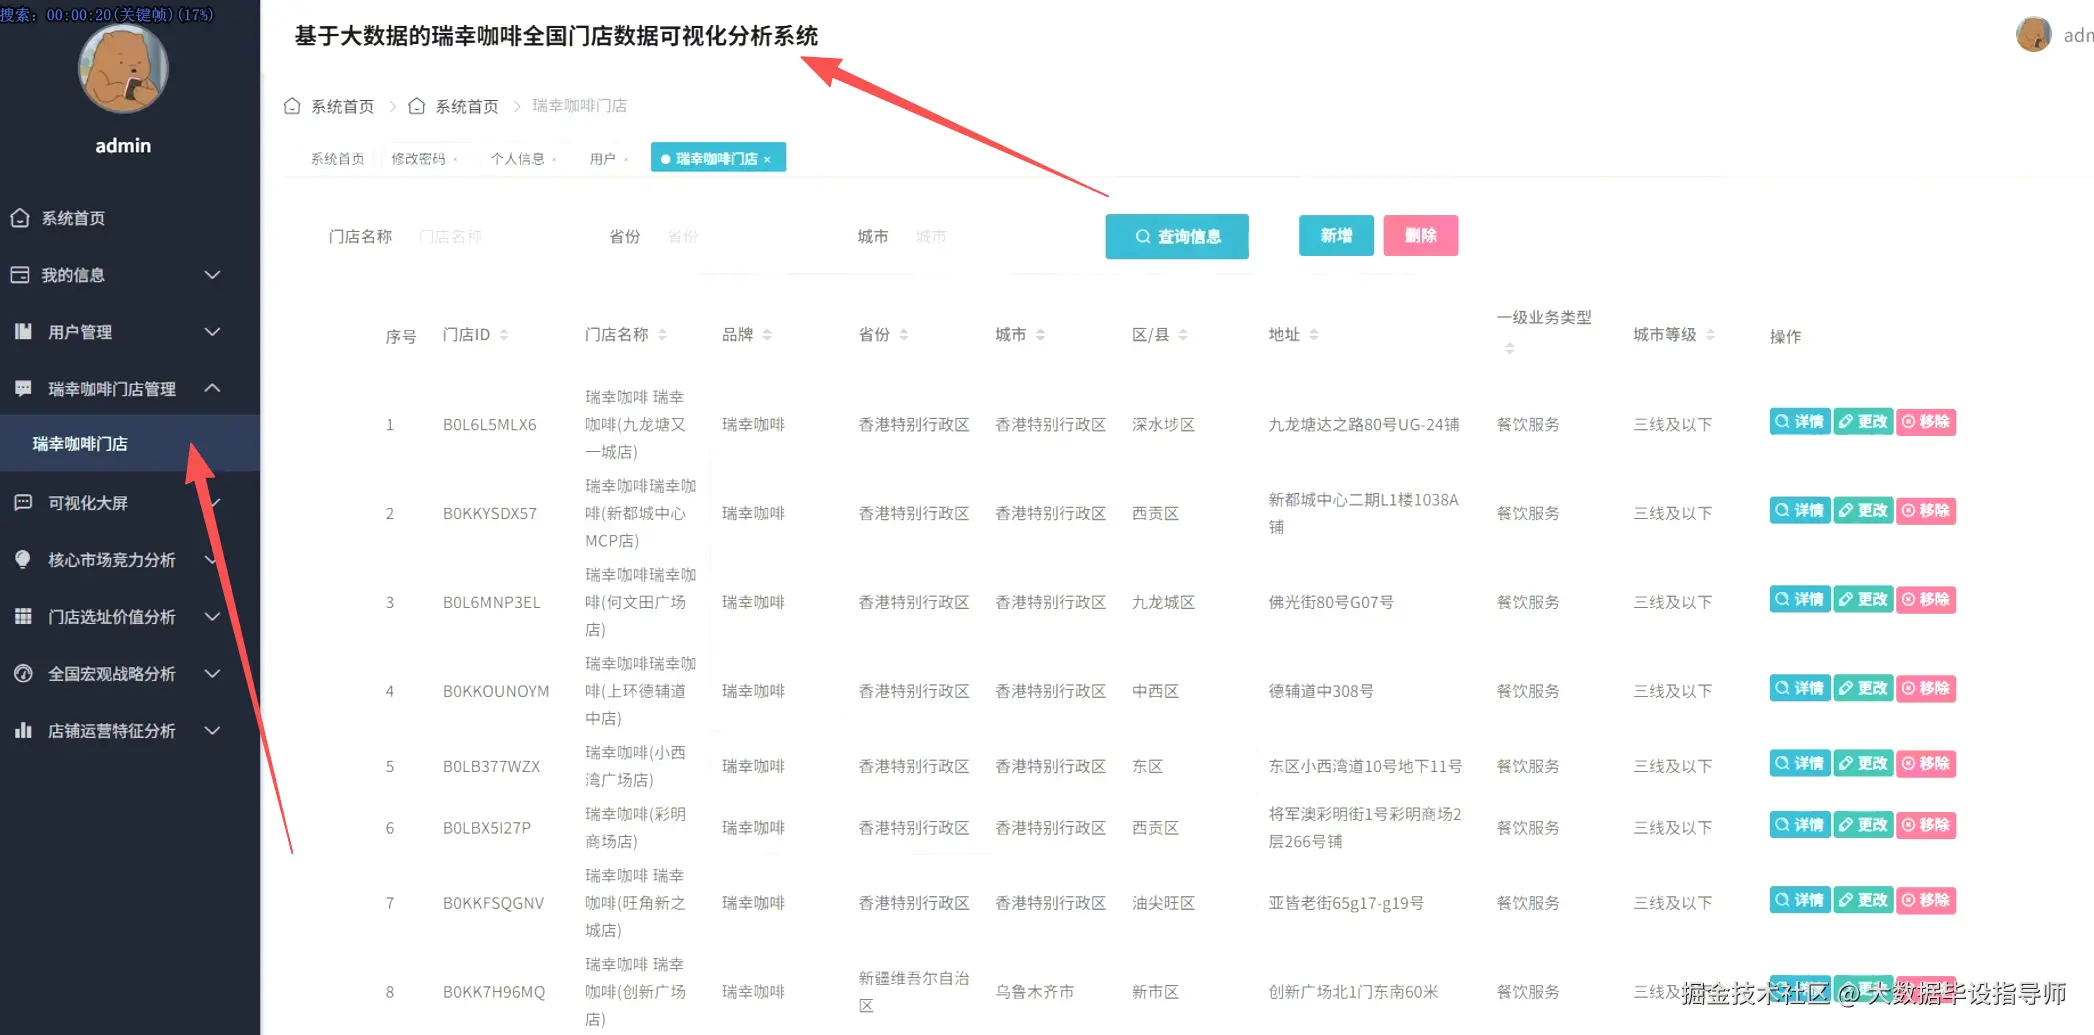
Task: Sort by 城市 column
Action: 1040,335
